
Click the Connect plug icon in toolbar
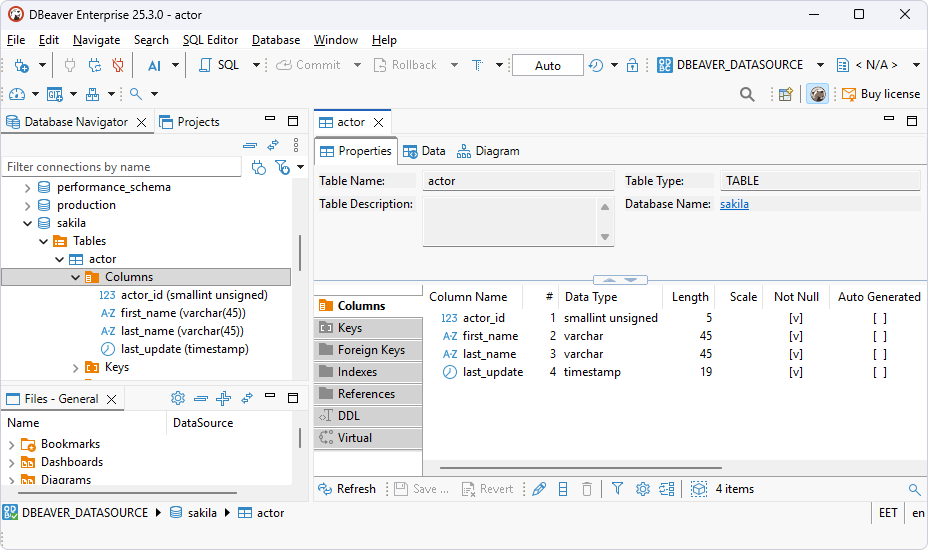click(70, 65)
